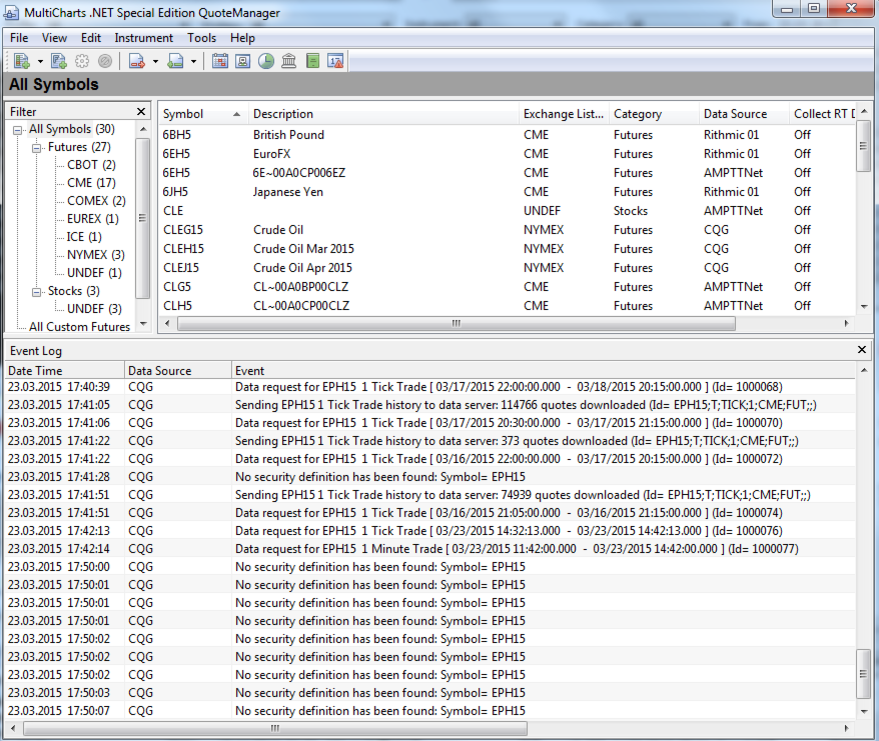Select the 6JH5 Japanese Yen row
This screenshot has width=879, height=741.
click(x=507, y=192)
